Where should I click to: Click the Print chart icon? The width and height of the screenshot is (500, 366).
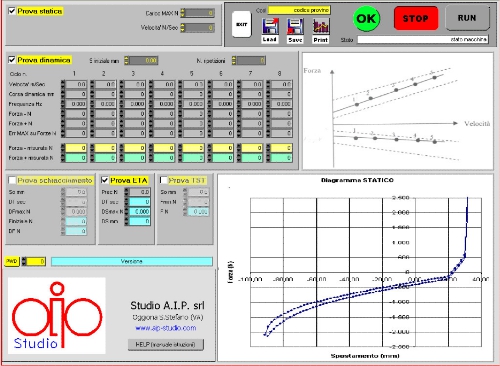coord(321,26)
